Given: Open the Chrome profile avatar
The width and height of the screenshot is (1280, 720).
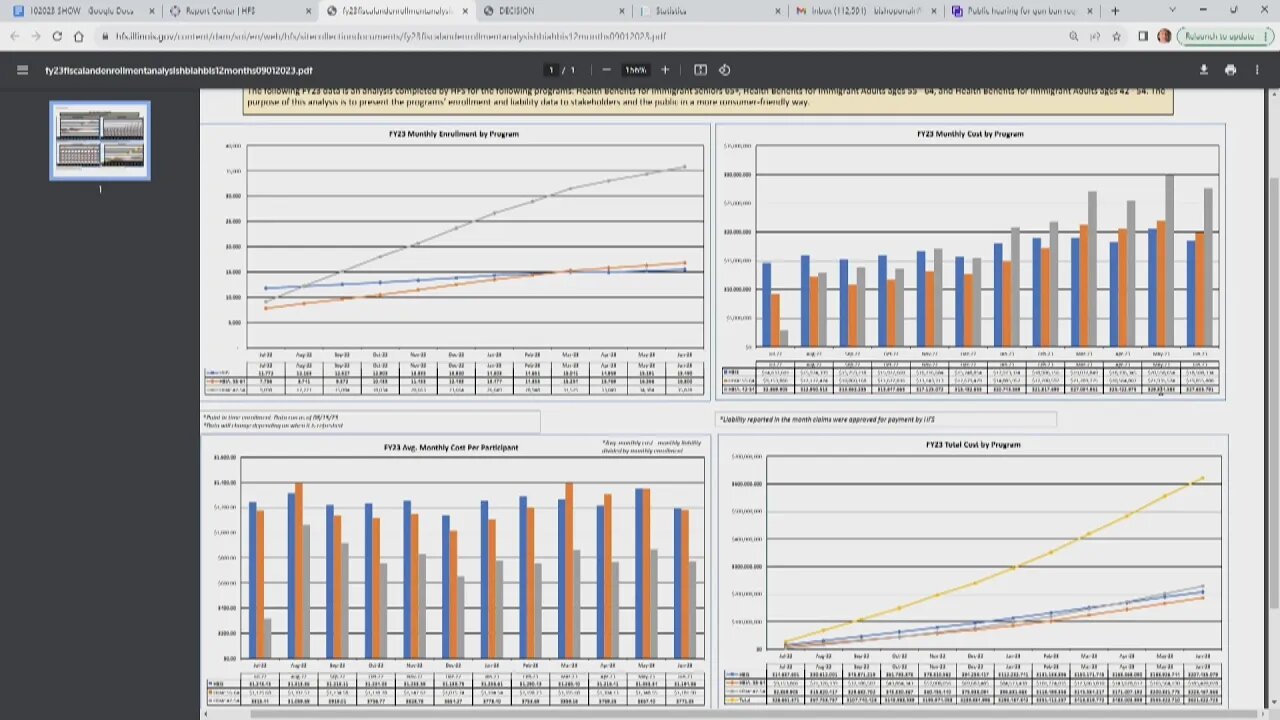Looking at the screenshot, I should 1164,36.
